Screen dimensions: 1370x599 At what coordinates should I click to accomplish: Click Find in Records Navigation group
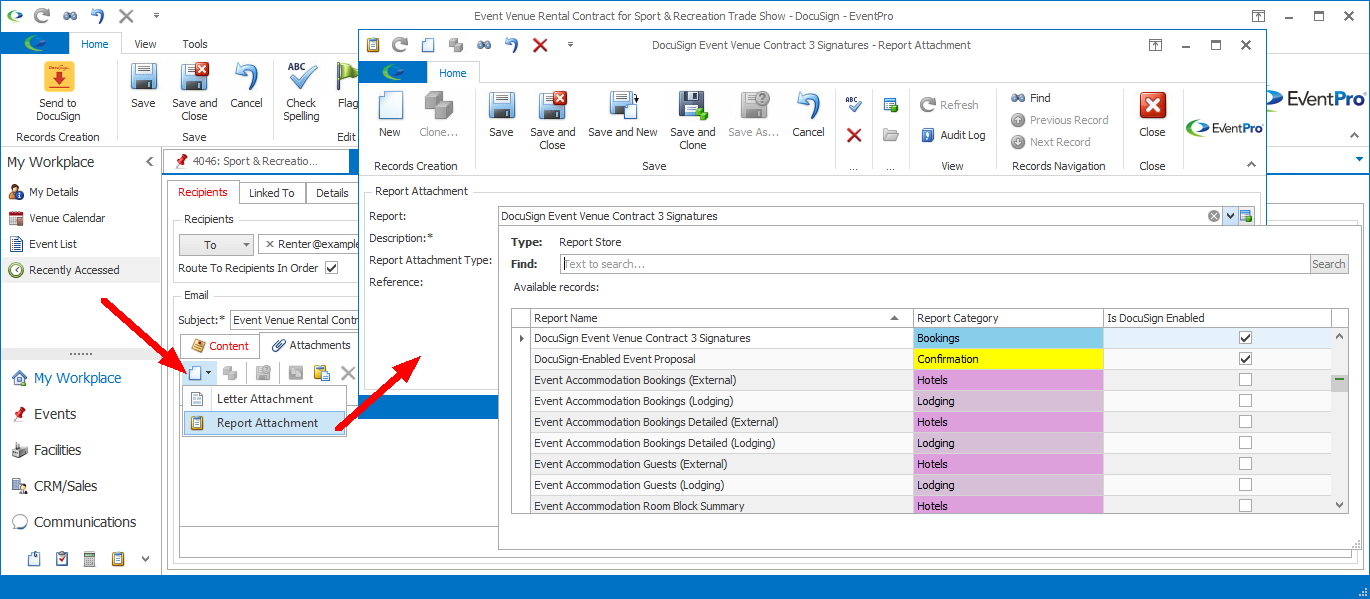1030,98
